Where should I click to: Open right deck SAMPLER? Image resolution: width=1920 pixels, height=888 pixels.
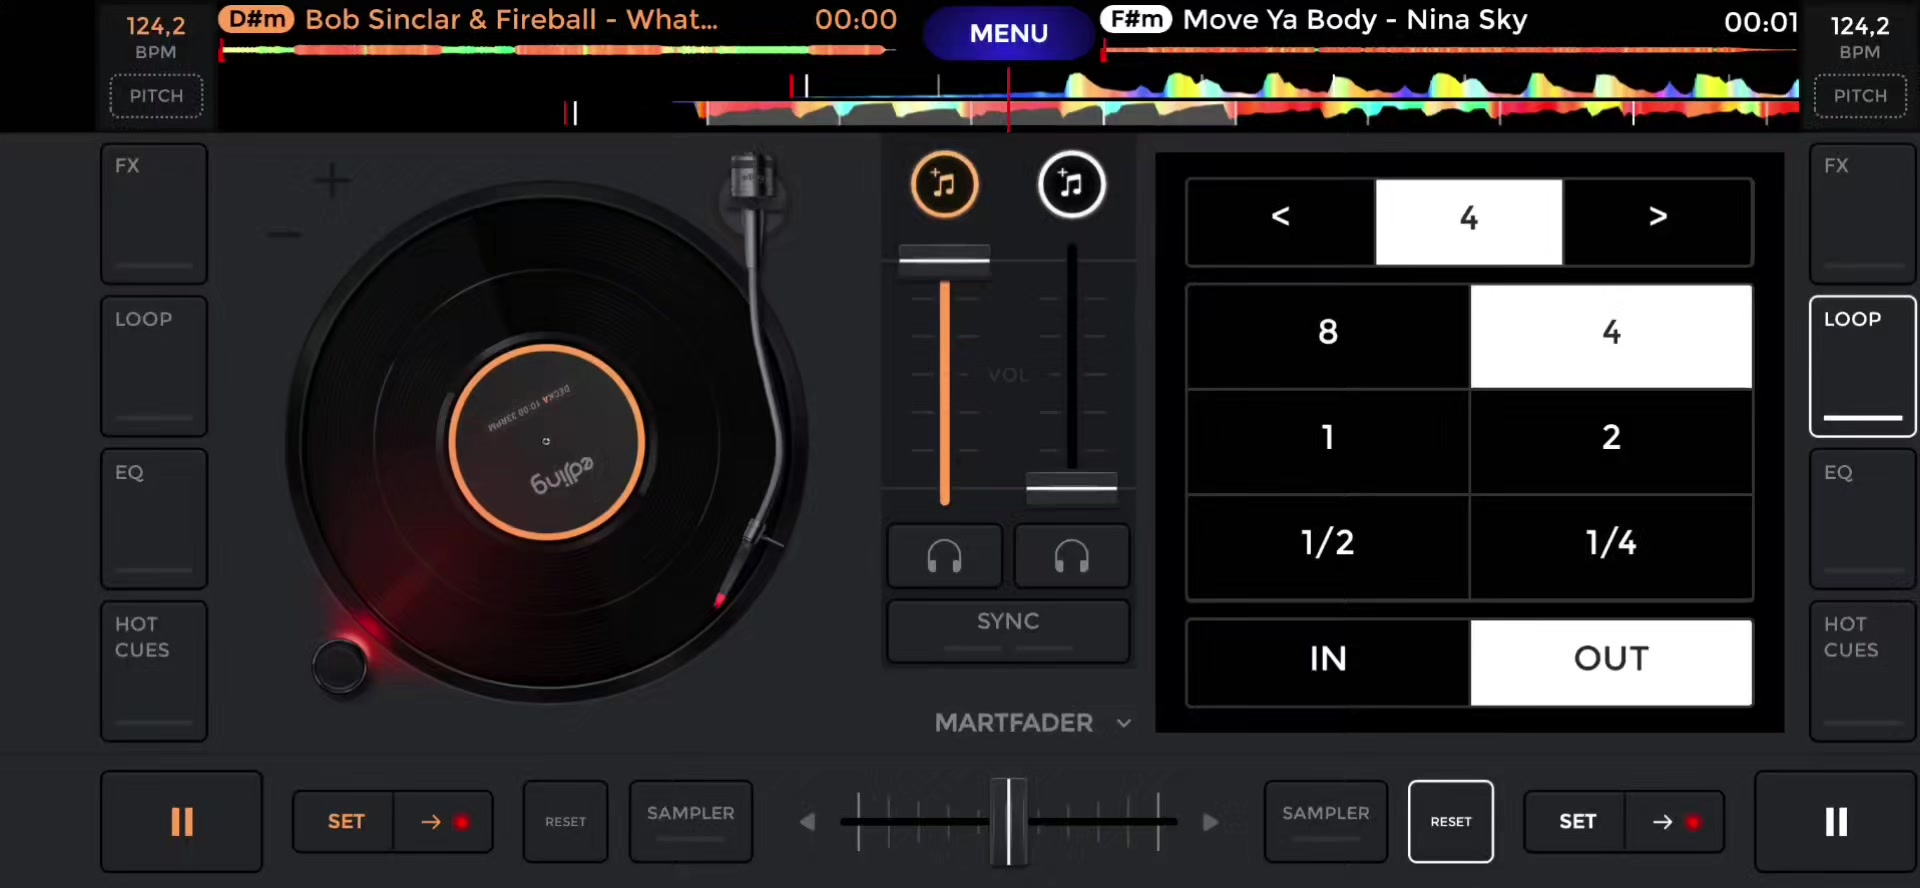(1326, 822)
